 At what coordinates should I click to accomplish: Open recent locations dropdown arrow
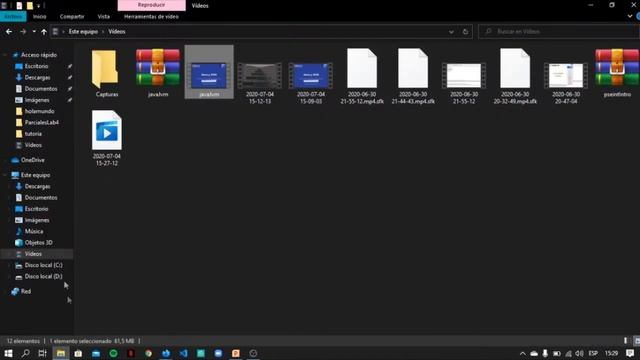coord(34,31)
